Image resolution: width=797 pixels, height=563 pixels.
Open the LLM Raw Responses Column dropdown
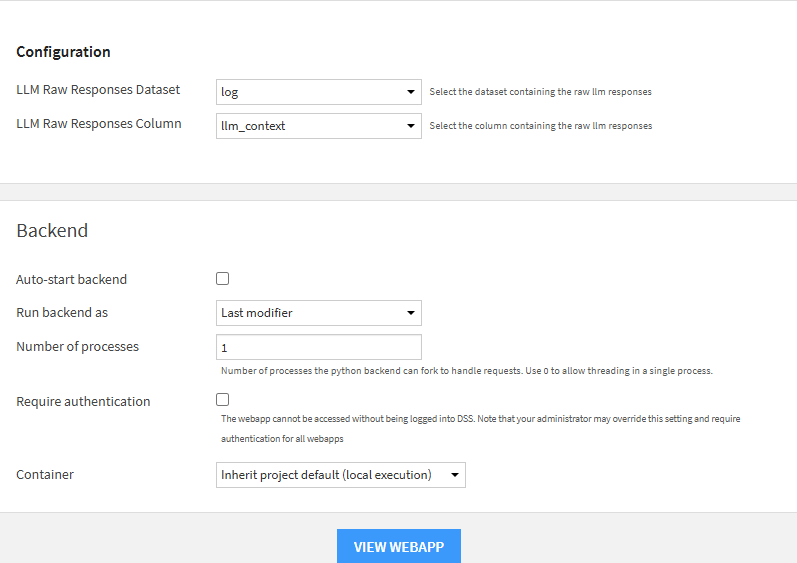318,126
